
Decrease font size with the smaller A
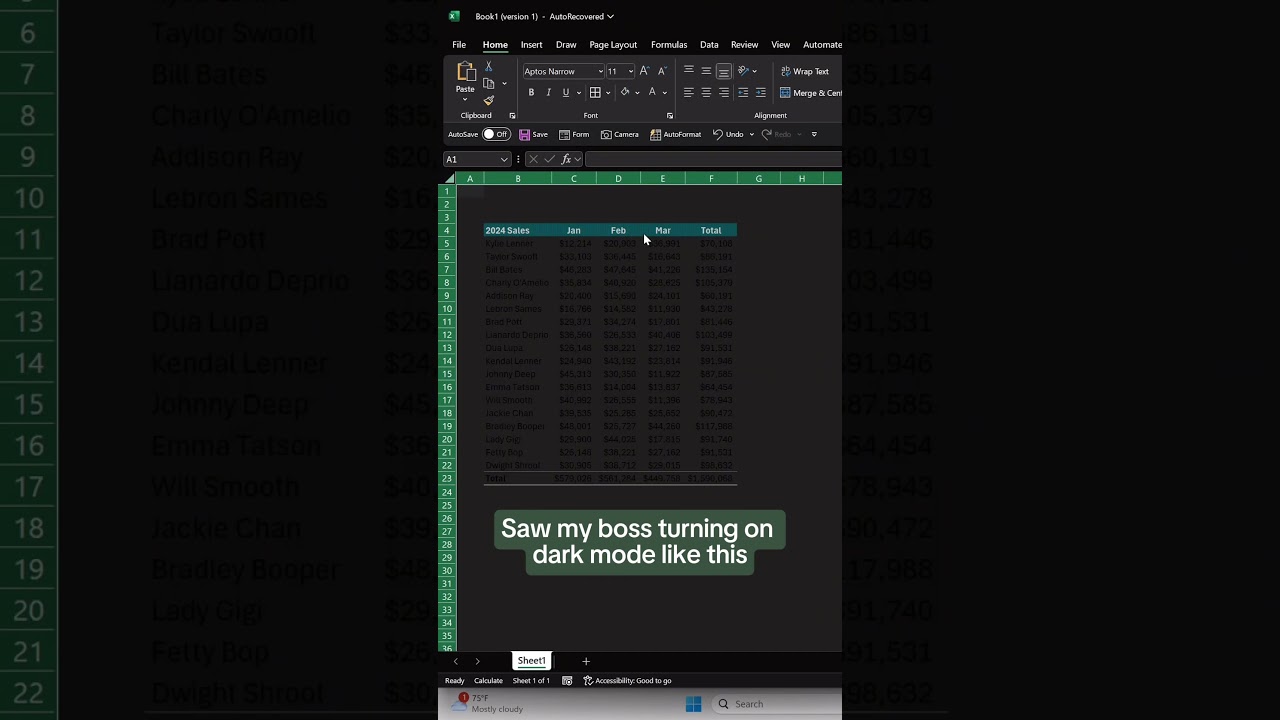(661, 71)
